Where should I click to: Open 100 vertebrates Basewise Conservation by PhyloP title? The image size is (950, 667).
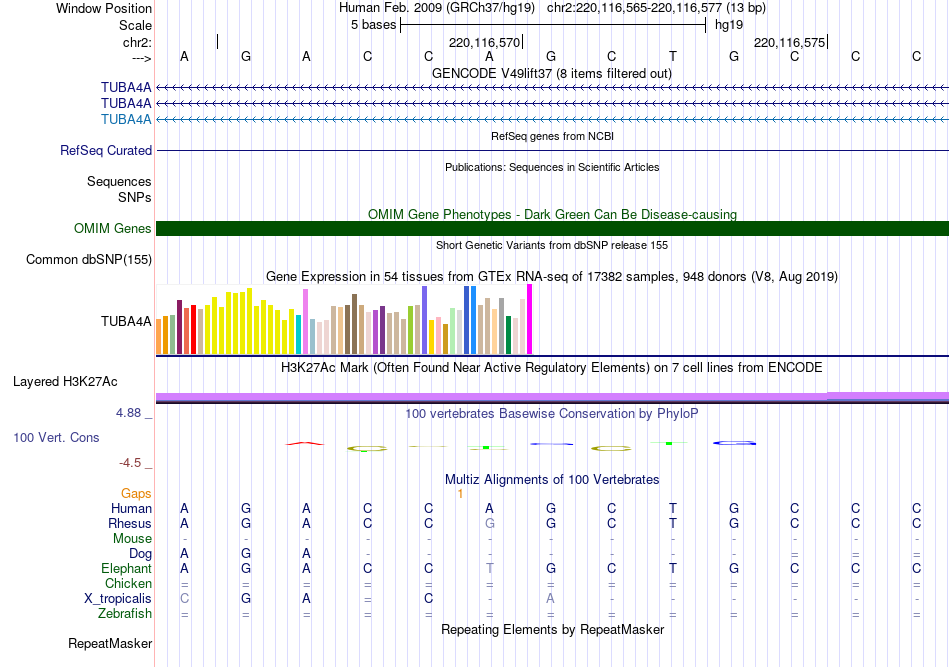tap(552, 414)
